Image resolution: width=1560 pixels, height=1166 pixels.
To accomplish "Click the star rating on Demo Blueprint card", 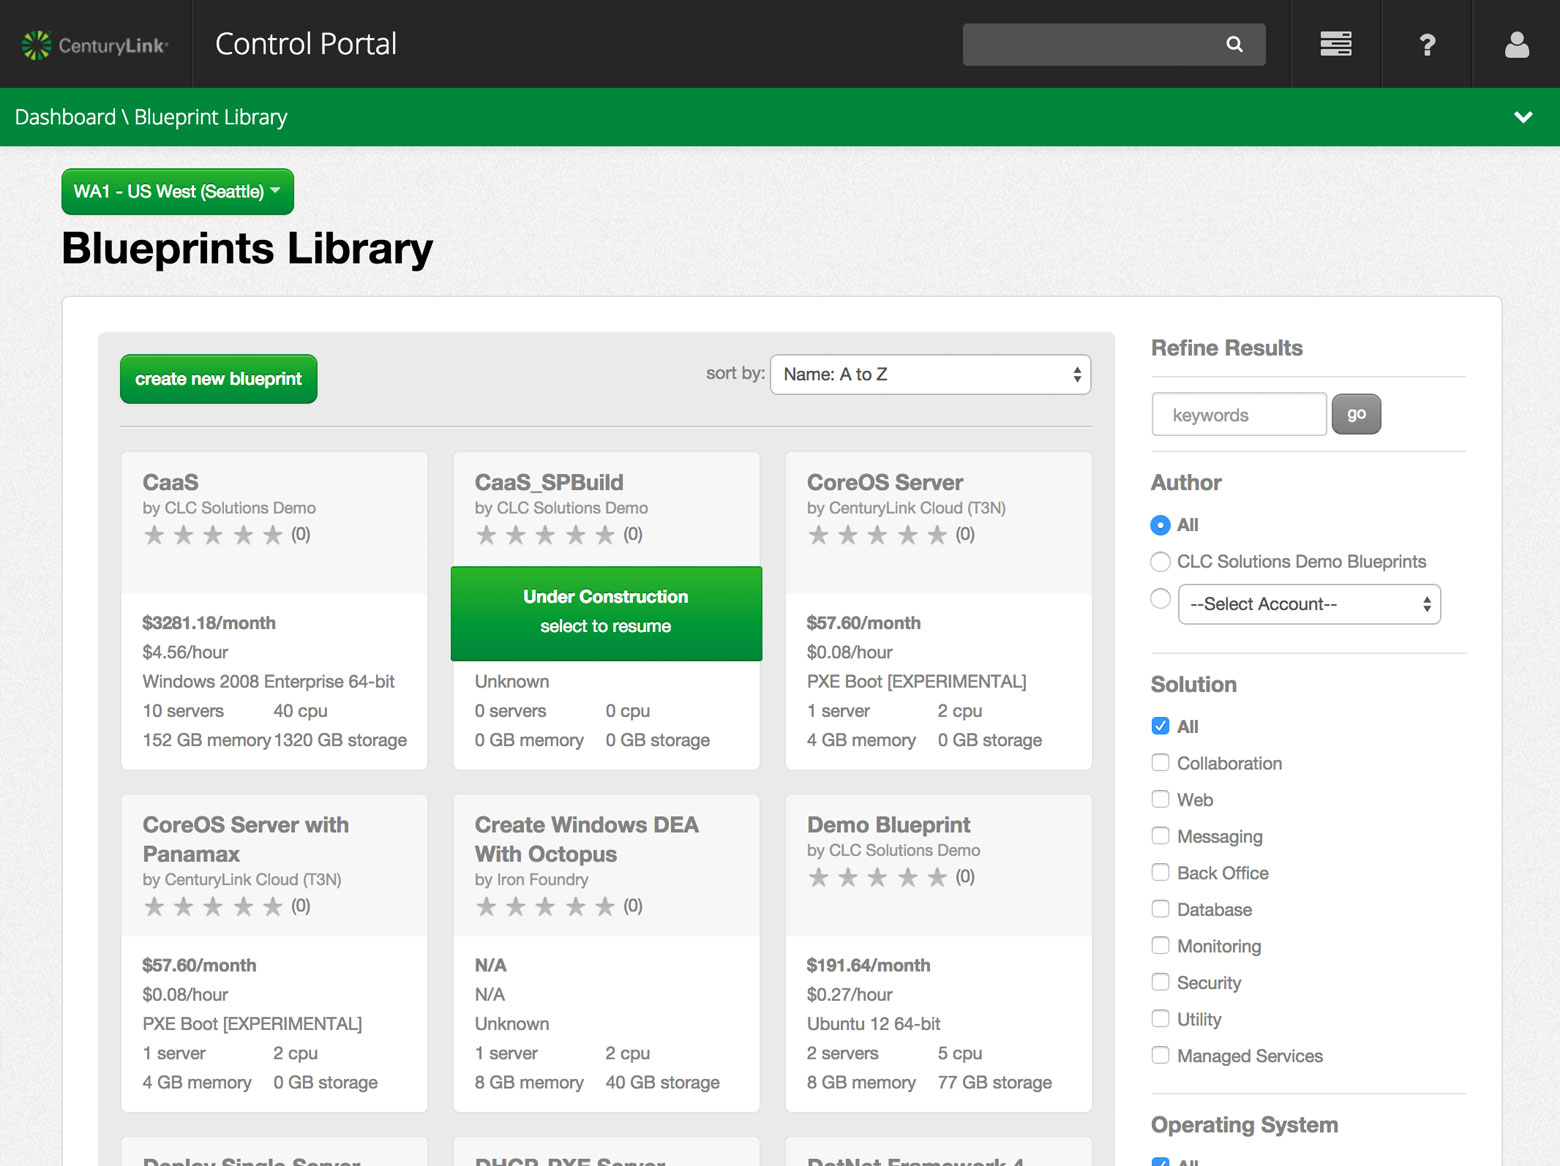I will point(877,877).
